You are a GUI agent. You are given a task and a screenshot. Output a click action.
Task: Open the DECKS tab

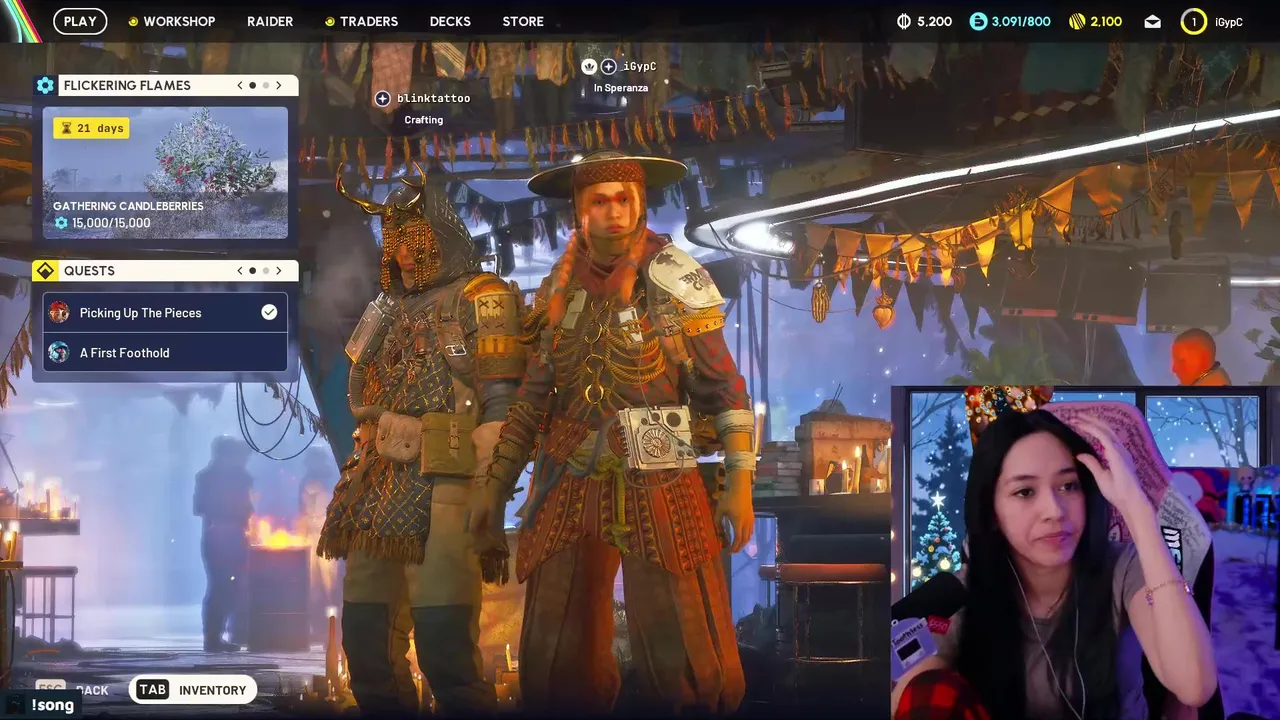[450, 21]
